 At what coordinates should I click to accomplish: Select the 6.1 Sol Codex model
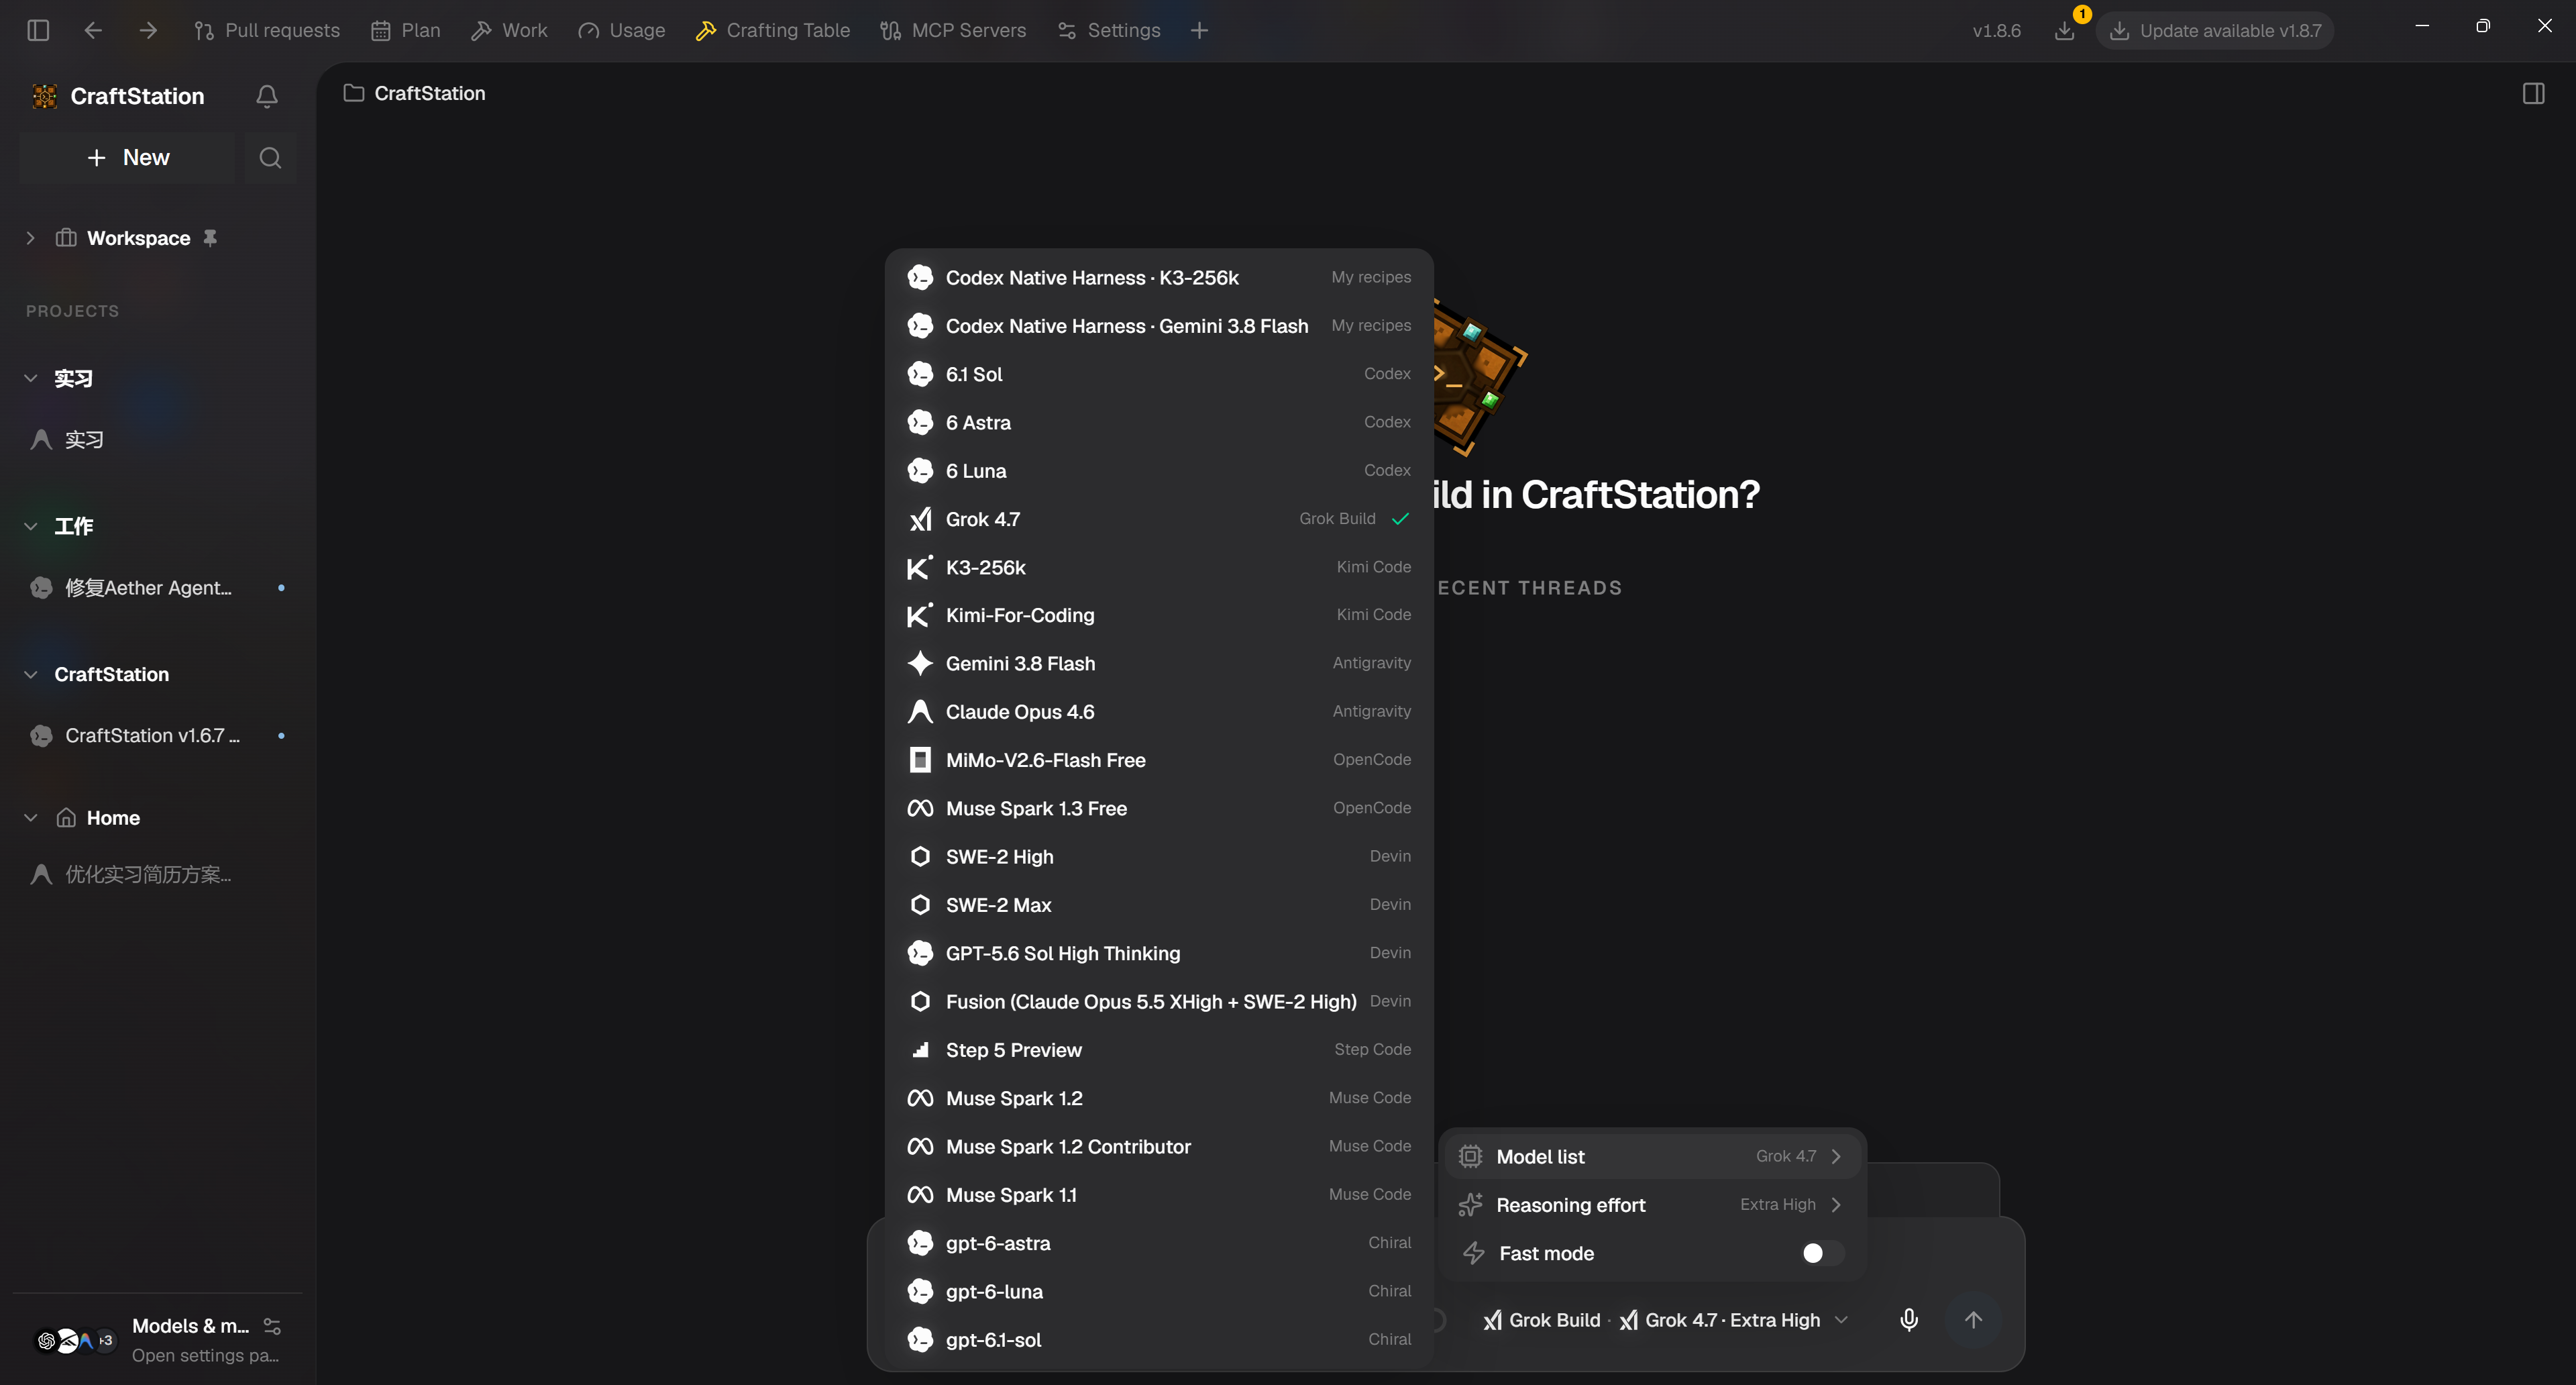click(1159, 374)
